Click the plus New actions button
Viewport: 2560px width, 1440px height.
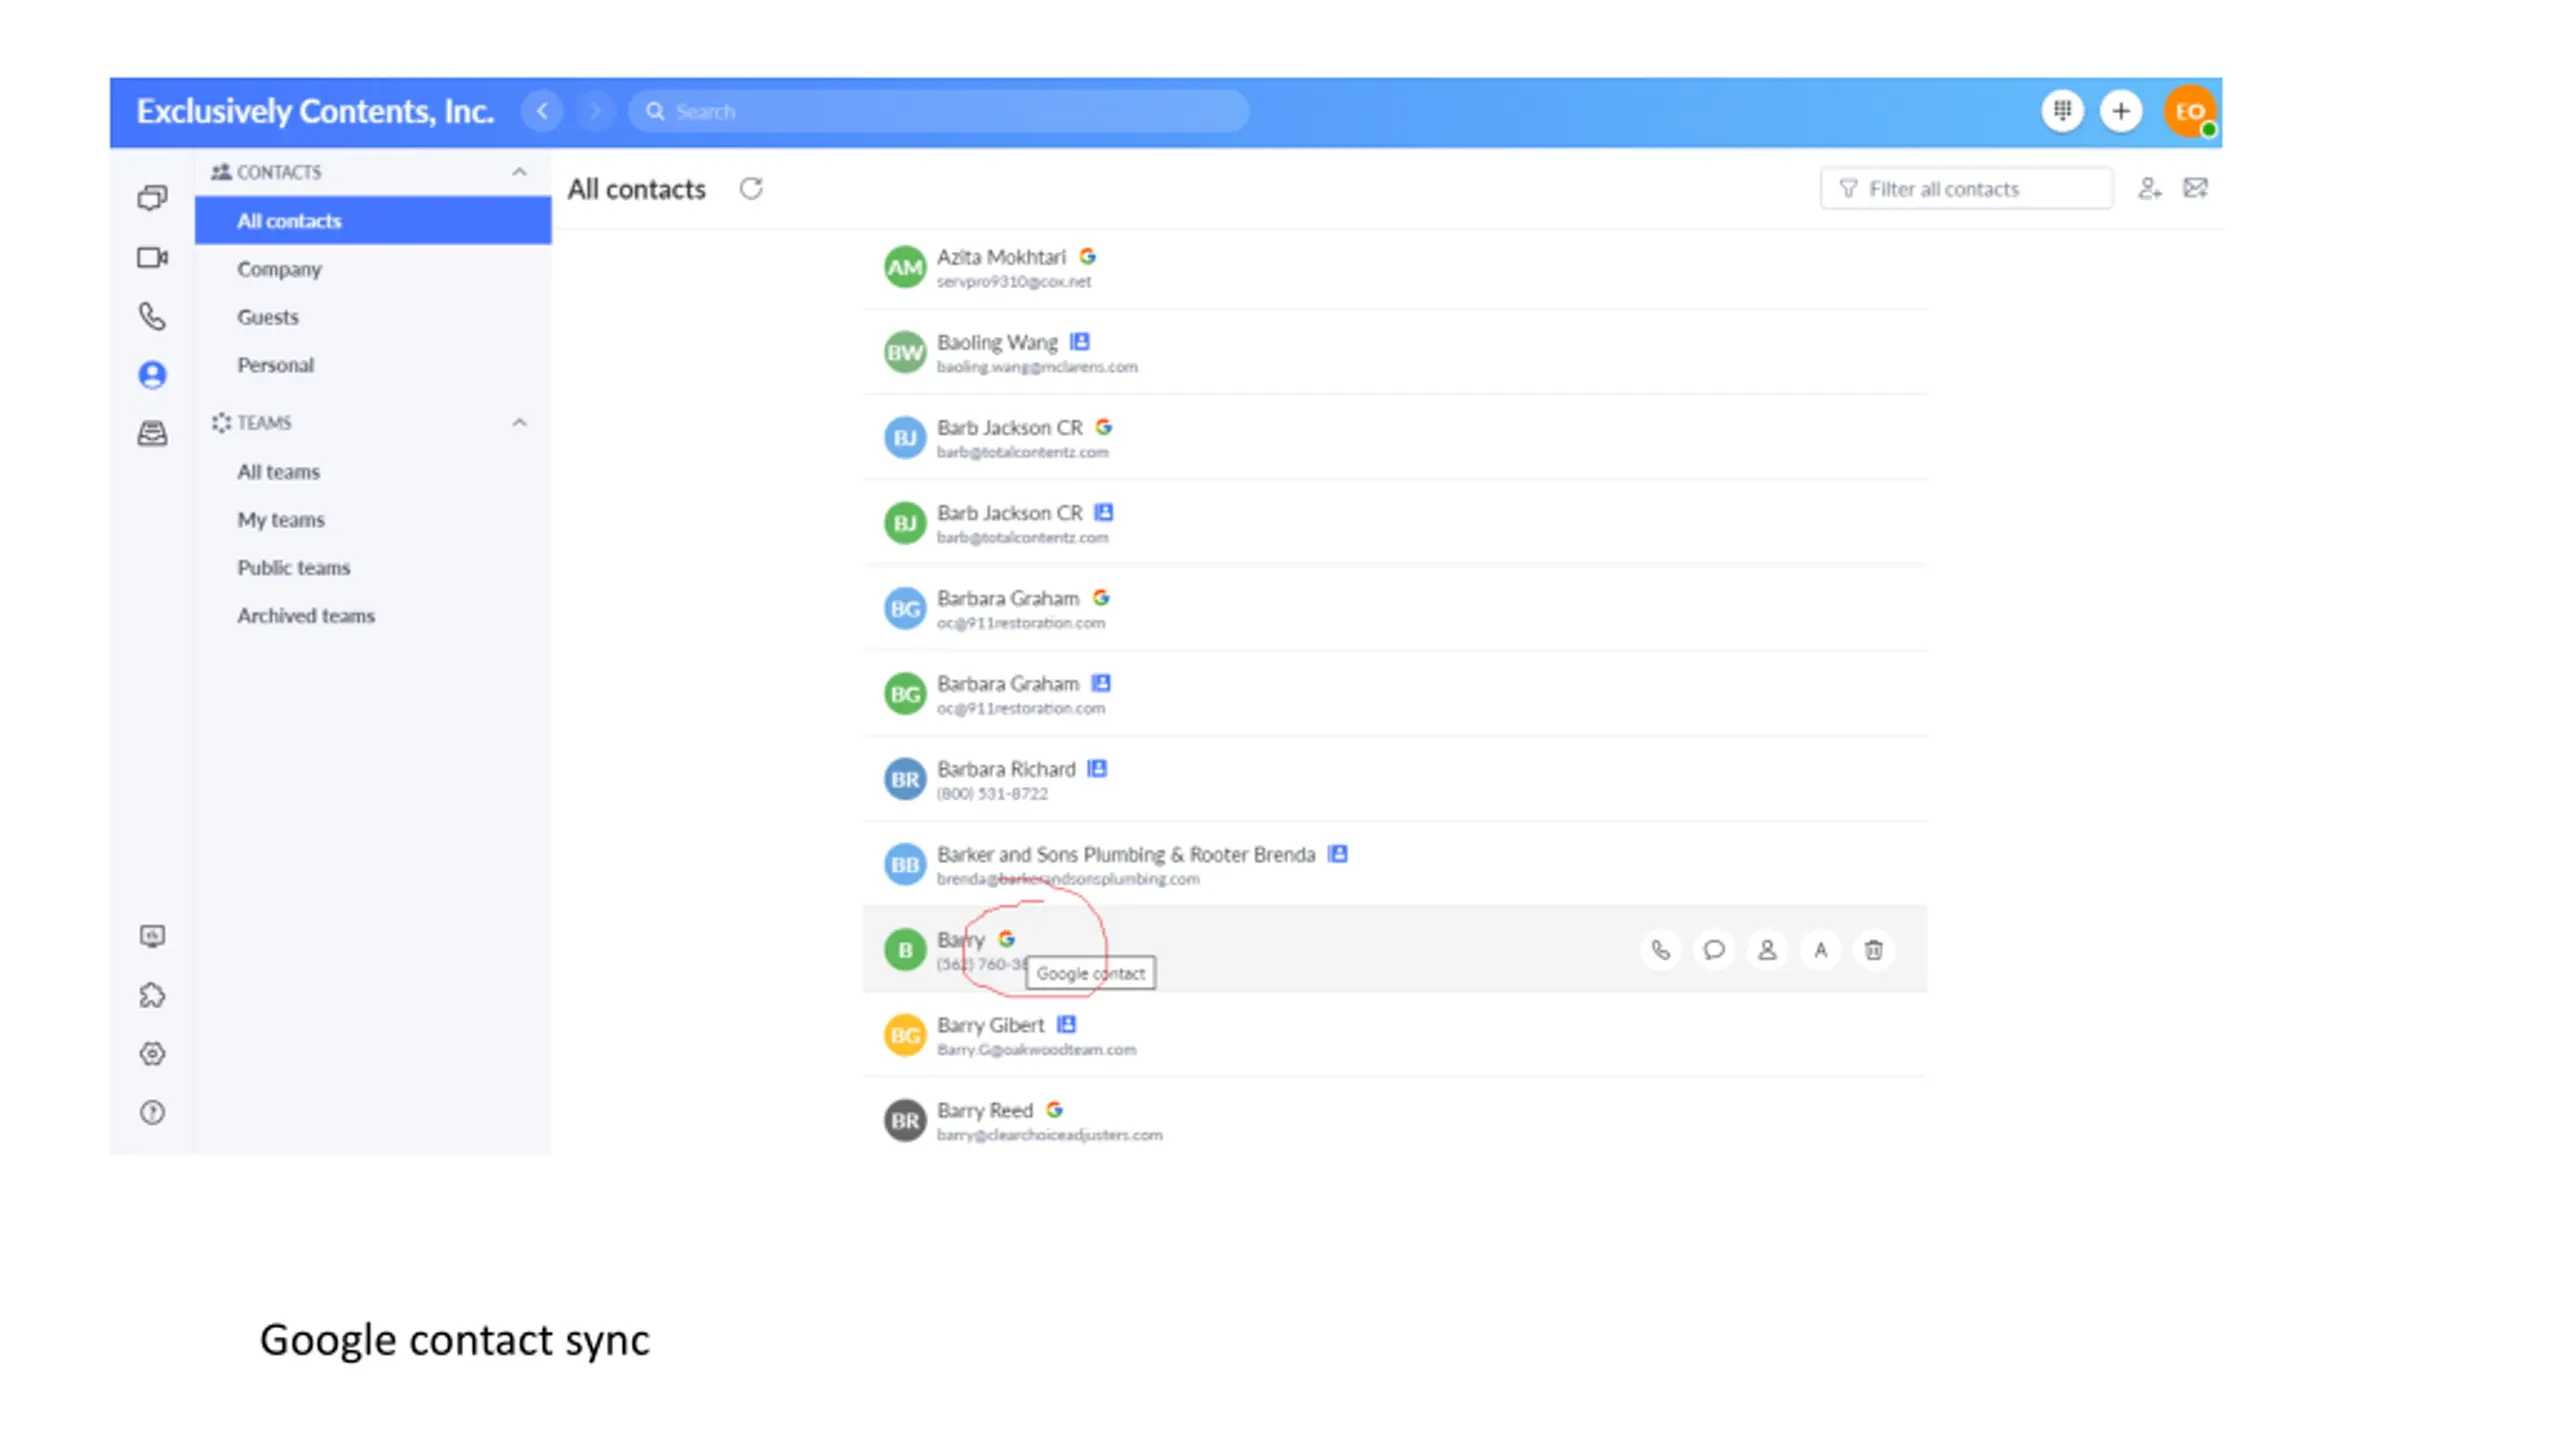pos(2120,111)
